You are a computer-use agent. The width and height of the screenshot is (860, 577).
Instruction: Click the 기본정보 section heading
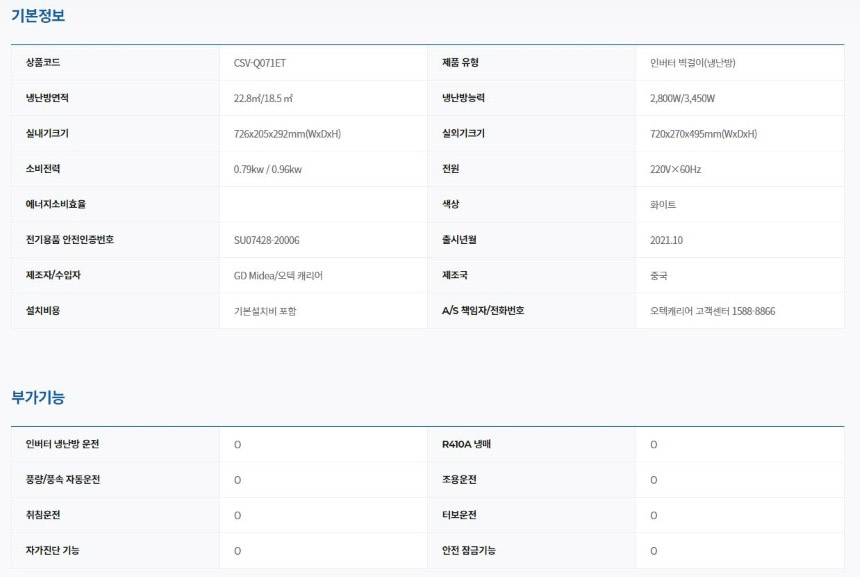click(x=38, y=16)
